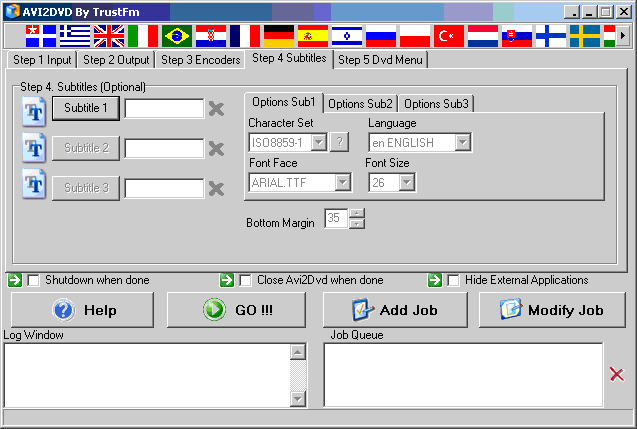
Task: Open Help with the Help button
Action: click(x=82, y=310)
